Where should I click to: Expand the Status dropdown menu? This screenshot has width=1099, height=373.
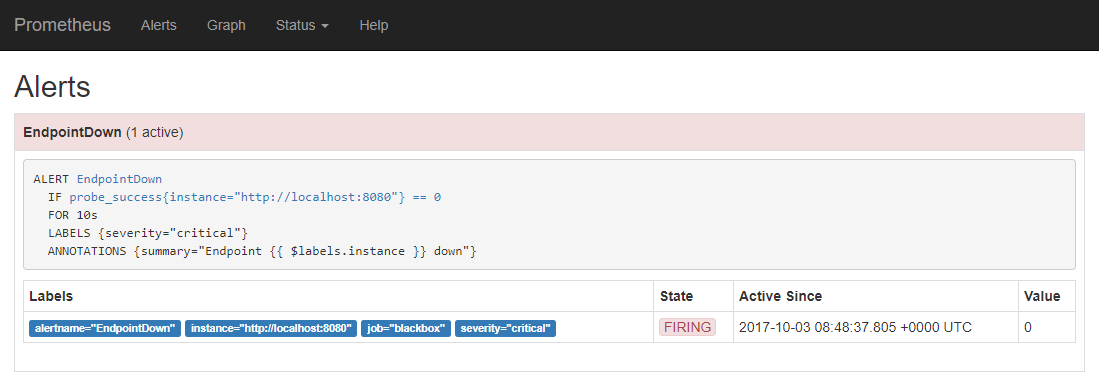click(x=302, y=25)
